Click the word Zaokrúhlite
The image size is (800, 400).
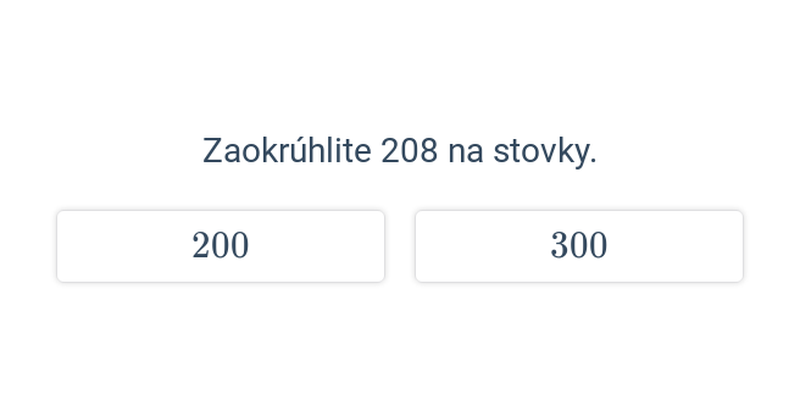(287, 151)
